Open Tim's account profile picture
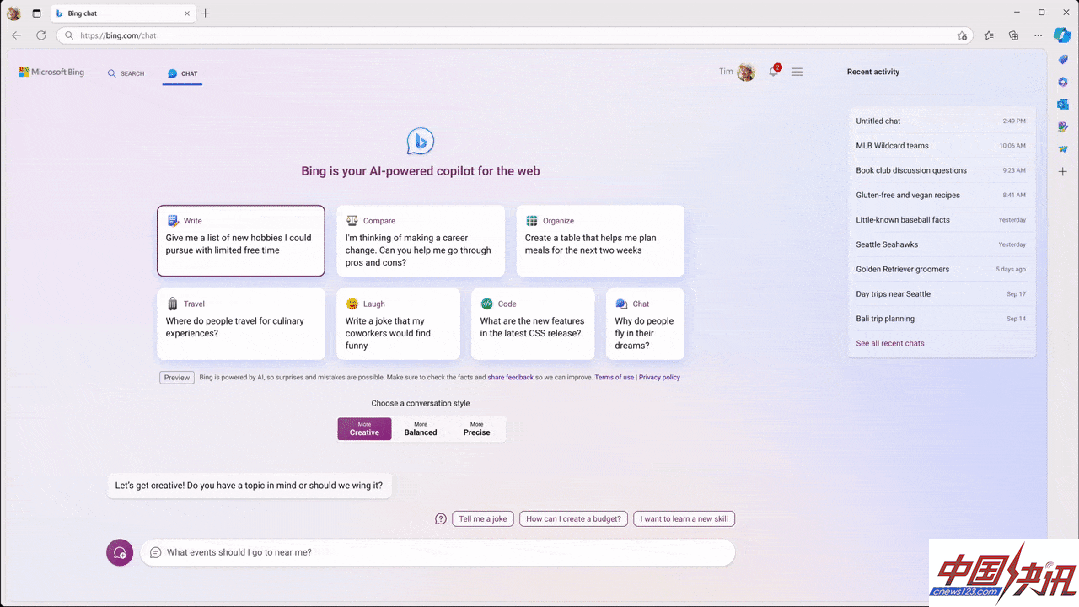1079x607 pixels. pyautogui.click(x=745, y=72)
